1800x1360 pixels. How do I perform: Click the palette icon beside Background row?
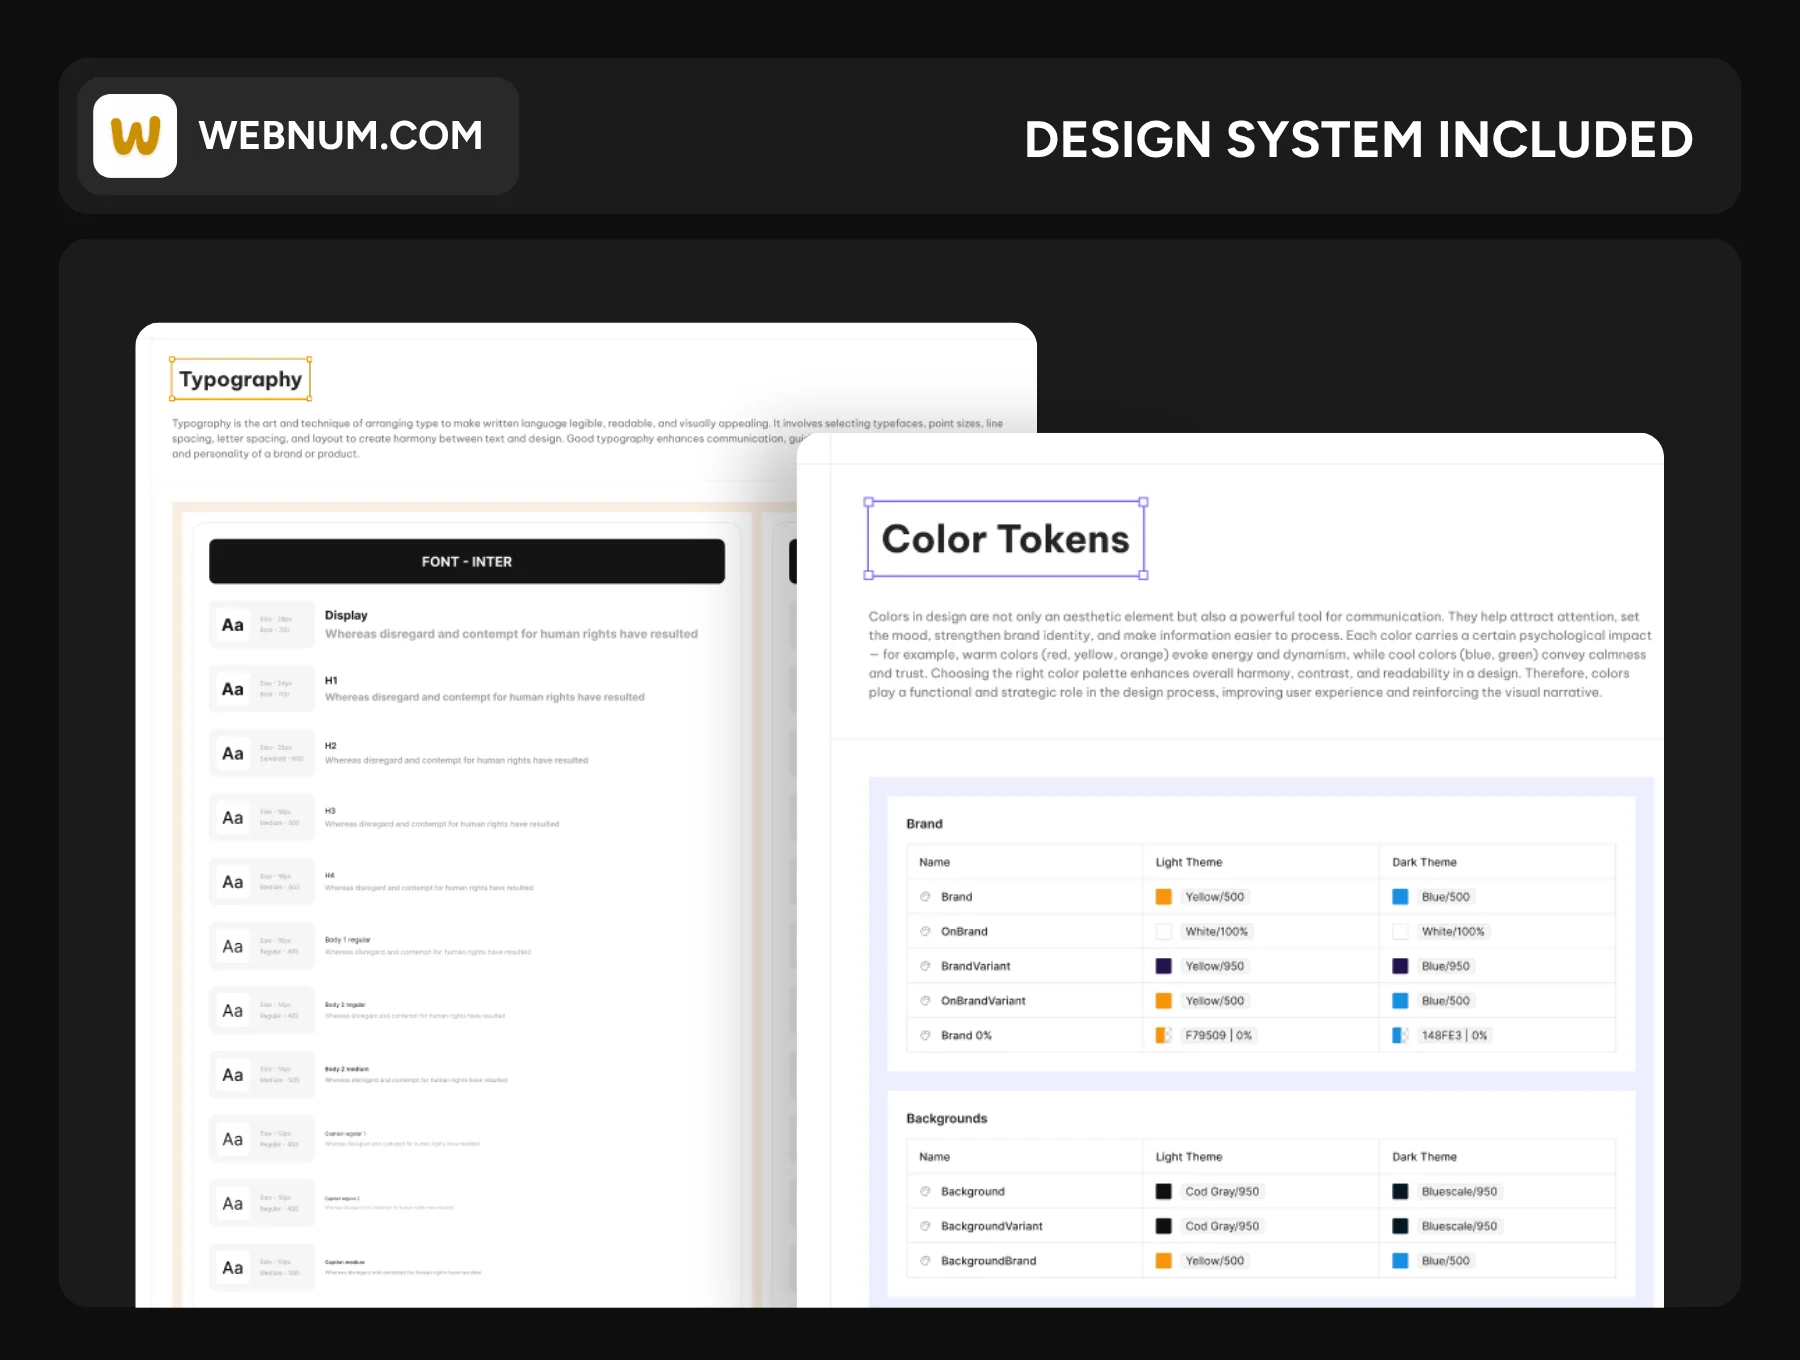pyautogui.click(x=925, y=1191)
